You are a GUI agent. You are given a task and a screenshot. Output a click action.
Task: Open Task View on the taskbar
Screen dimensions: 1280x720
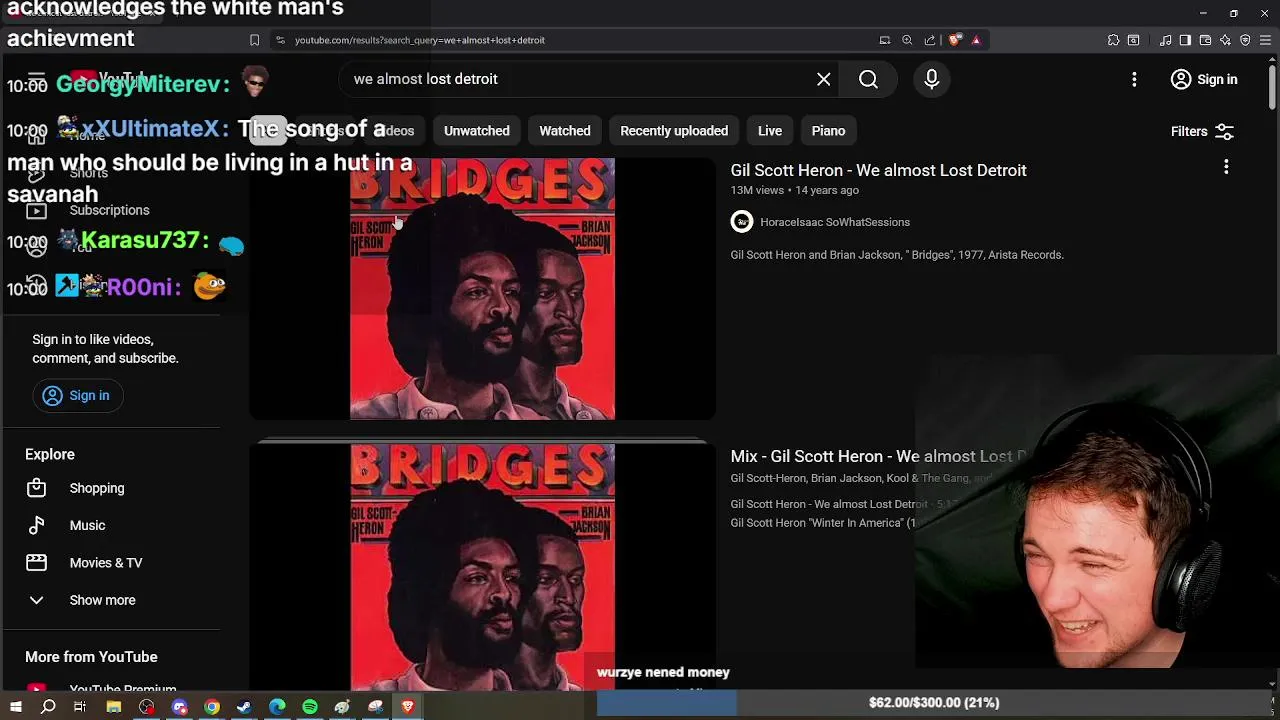click(80, 707)
